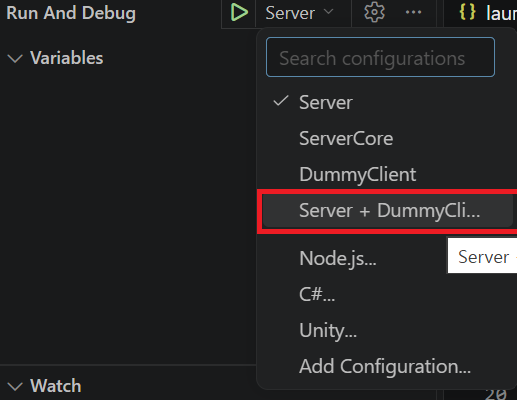The image size is (517, 400).
Task: Click the curly braces launch file icon
Action: 467,12
